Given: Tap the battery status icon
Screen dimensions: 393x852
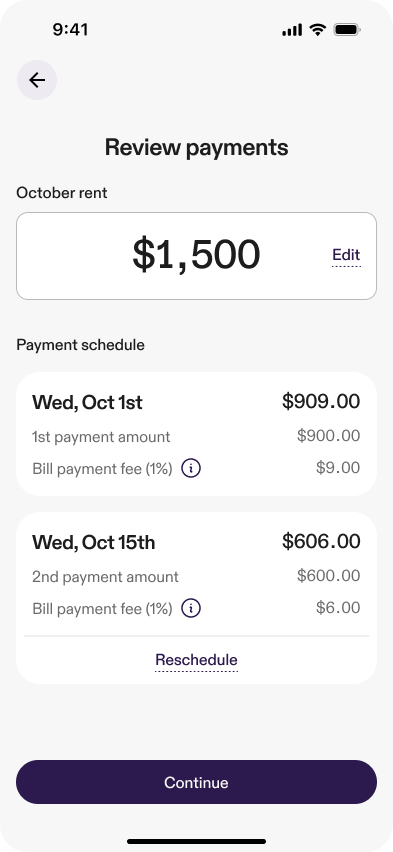Looking at the screenshot, I should [347, 29].
